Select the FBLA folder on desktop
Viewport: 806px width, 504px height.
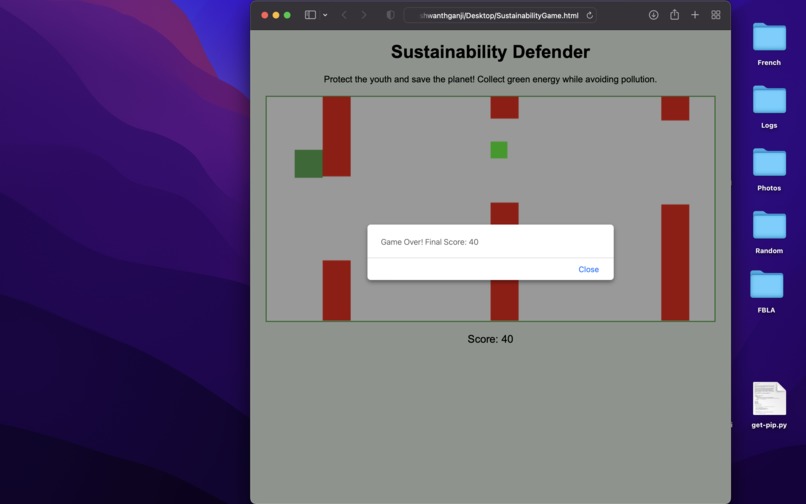click(766, 292)
